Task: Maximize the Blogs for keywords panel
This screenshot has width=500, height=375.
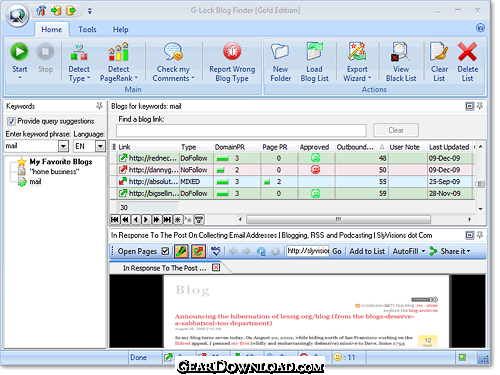Action: click(469, 106)
